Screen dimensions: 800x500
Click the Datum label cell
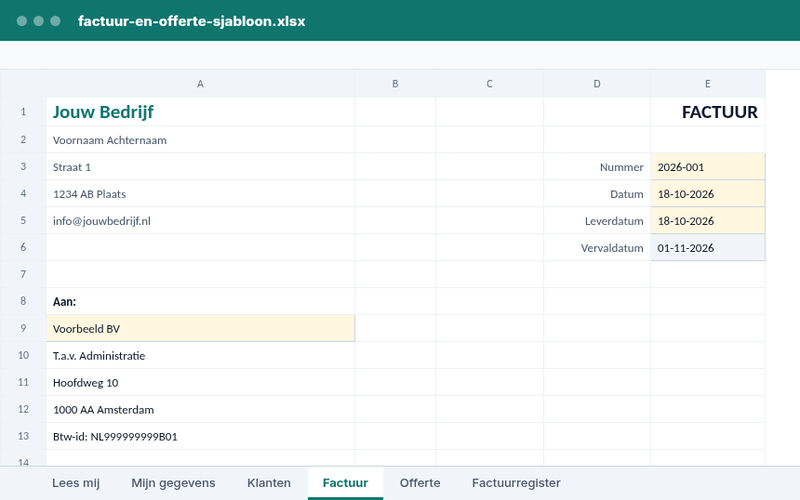click(597, 194)
